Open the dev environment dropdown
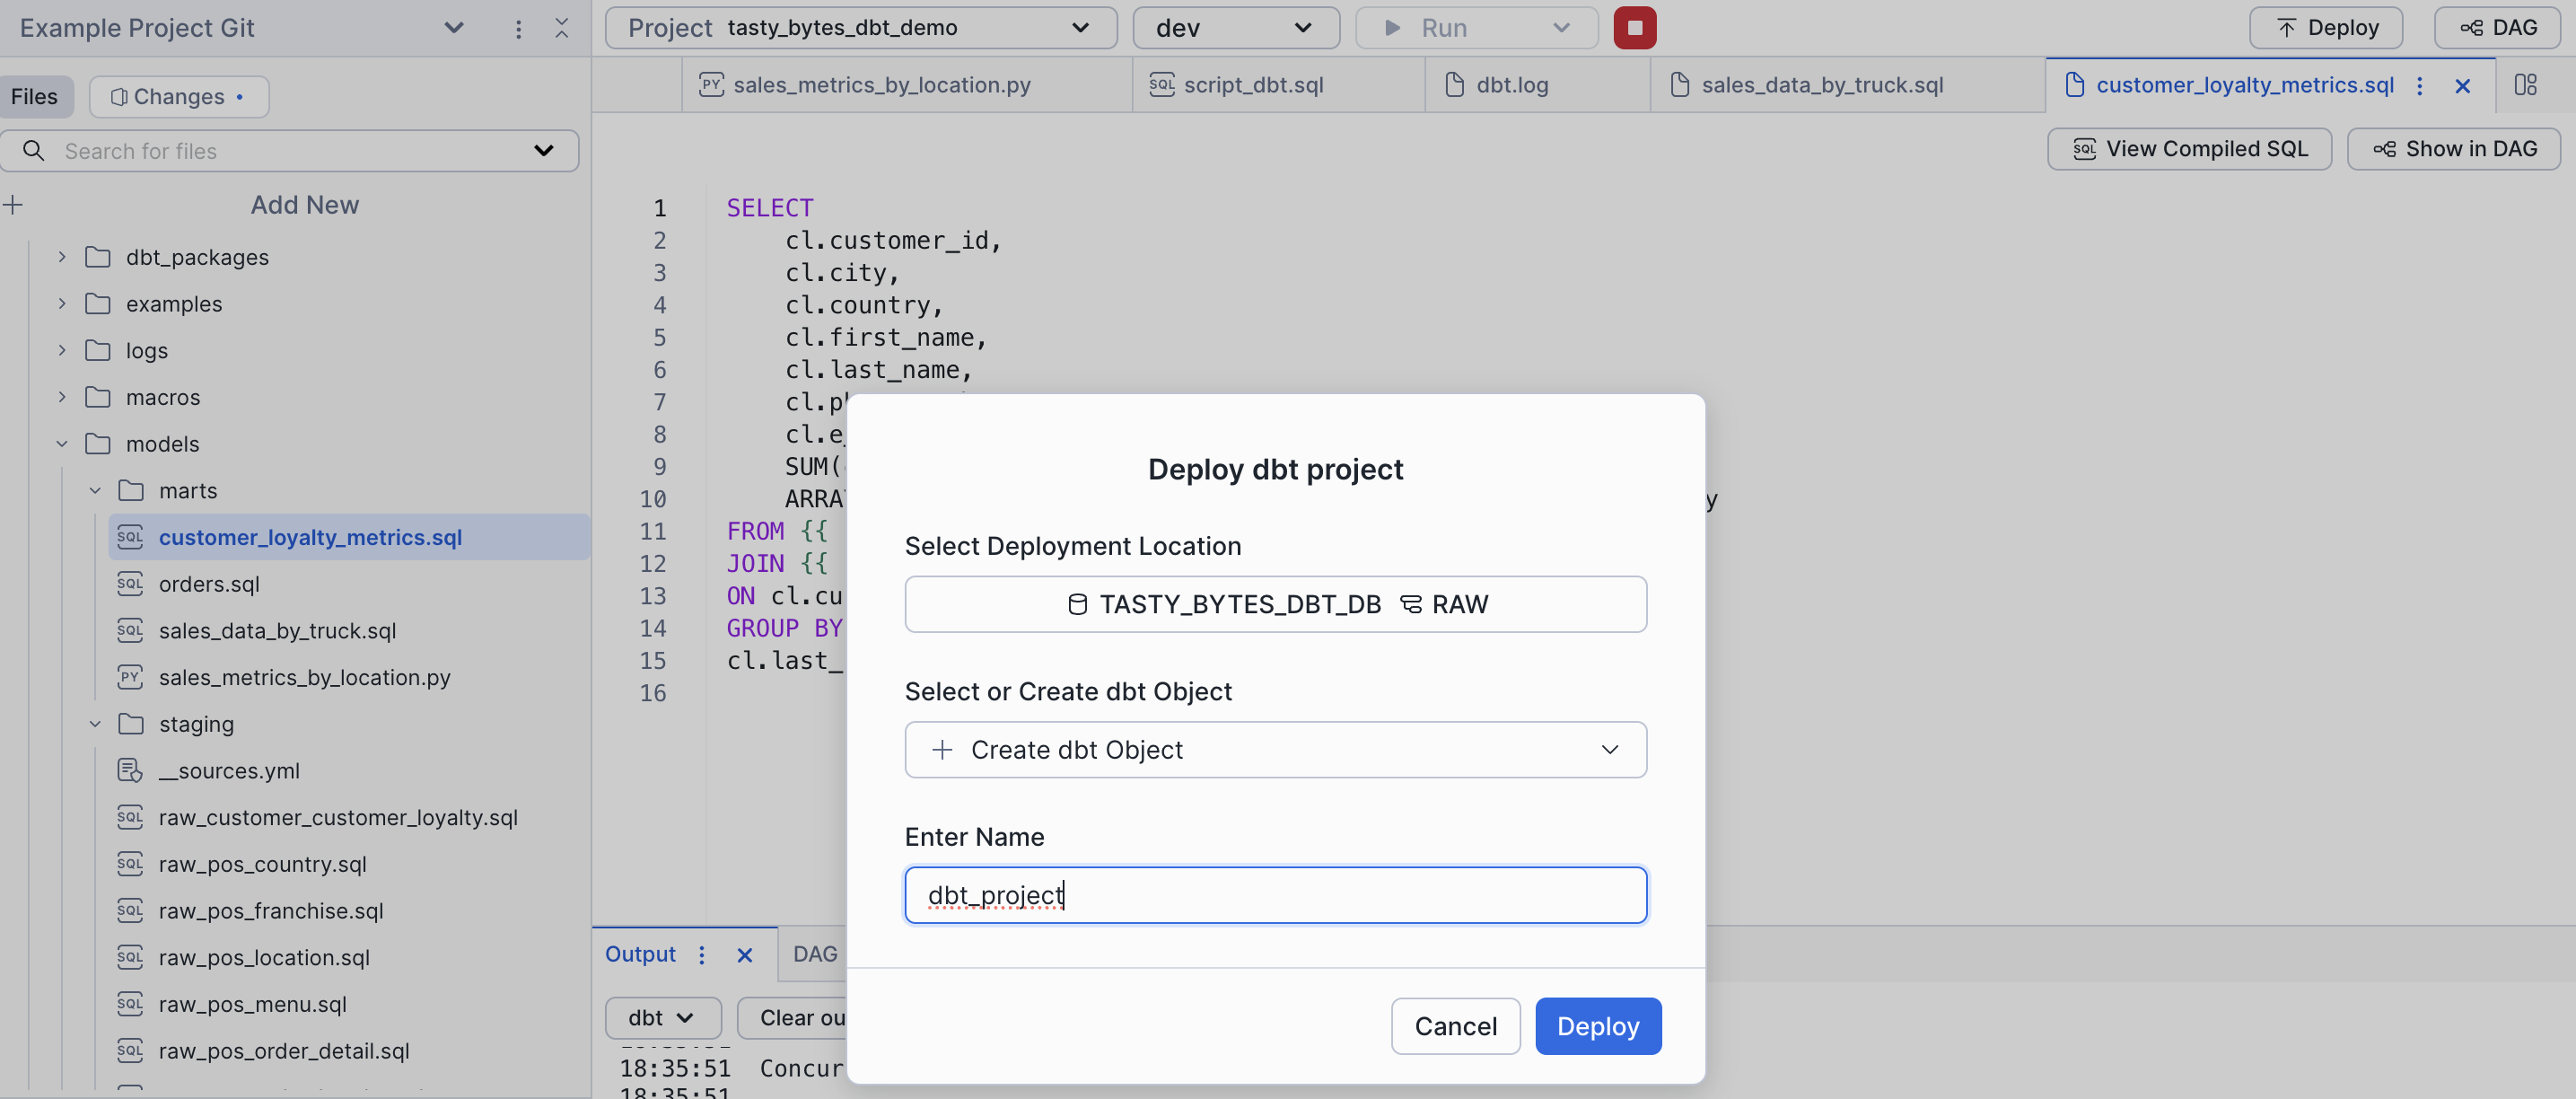The image size is (2576, 1099). point(1235,28)
